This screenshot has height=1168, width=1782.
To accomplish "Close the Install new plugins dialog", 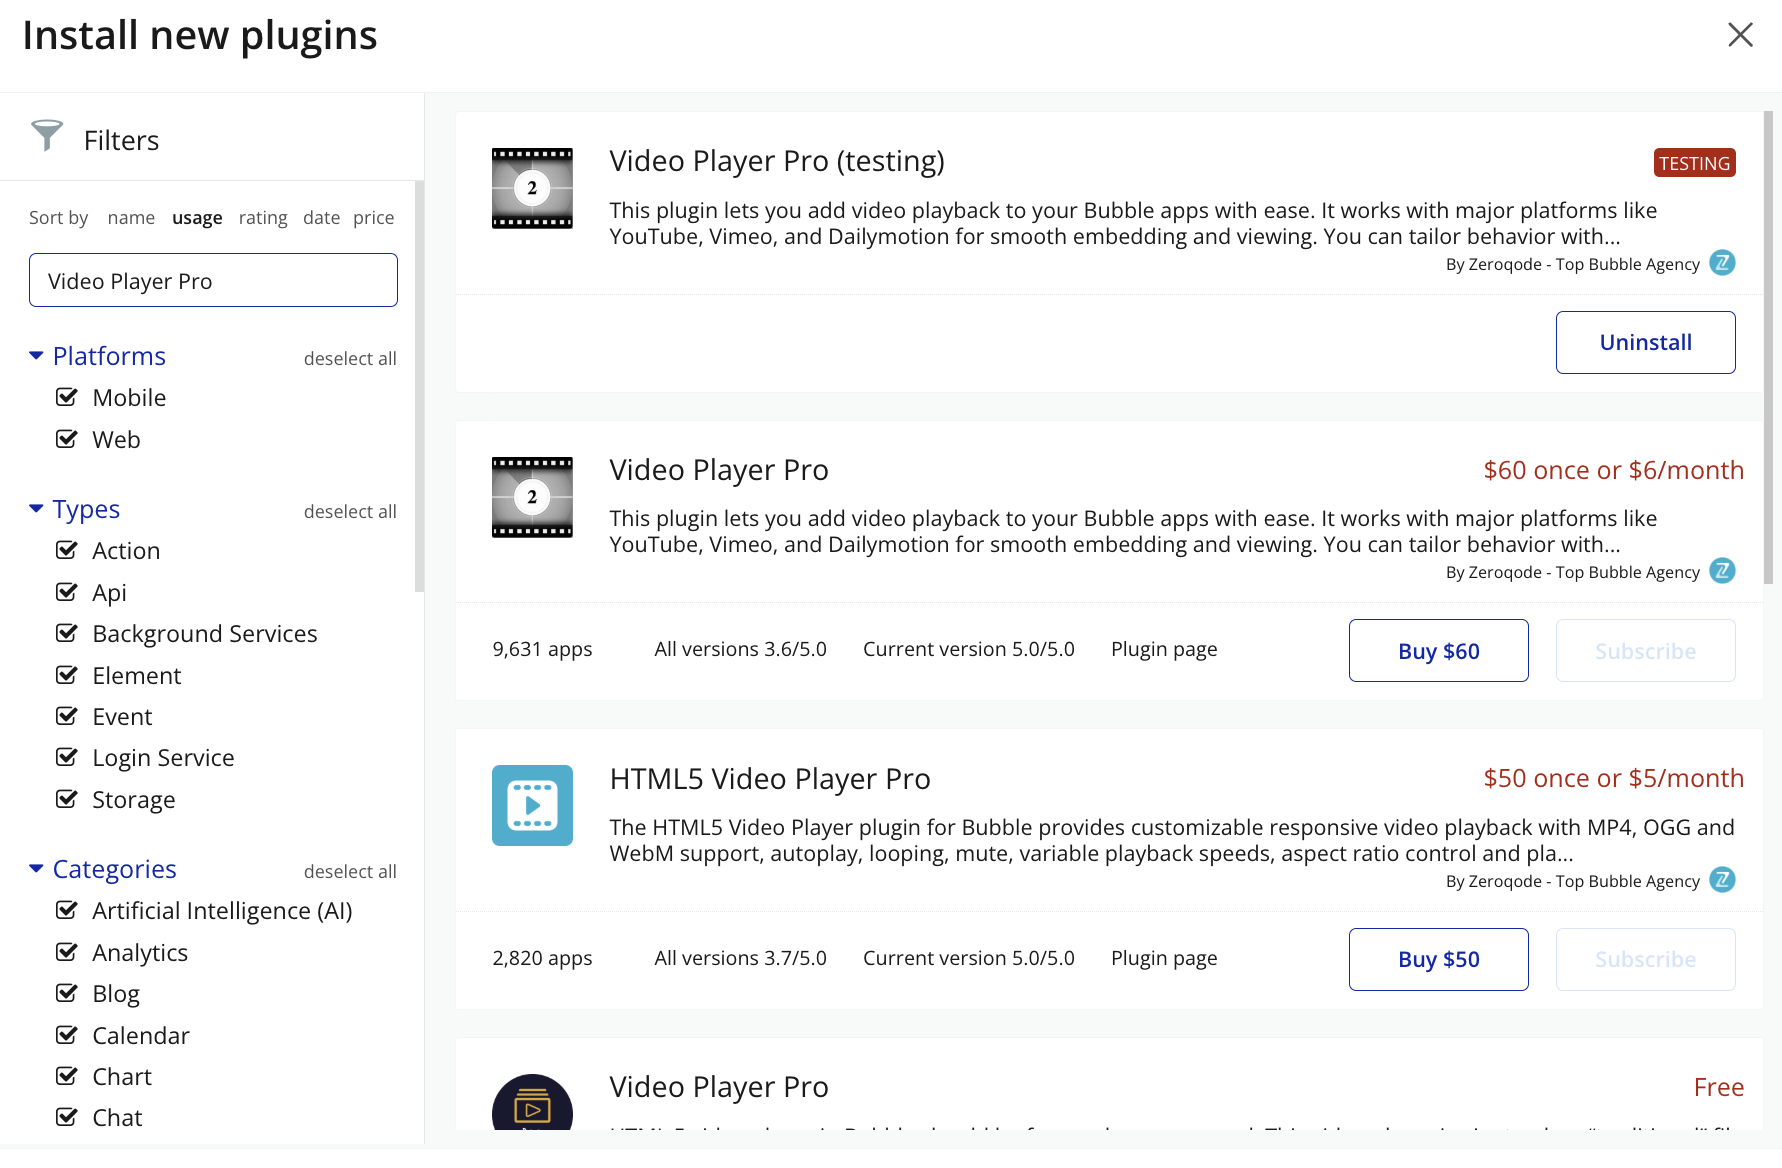I will [x=1740, y=35].
